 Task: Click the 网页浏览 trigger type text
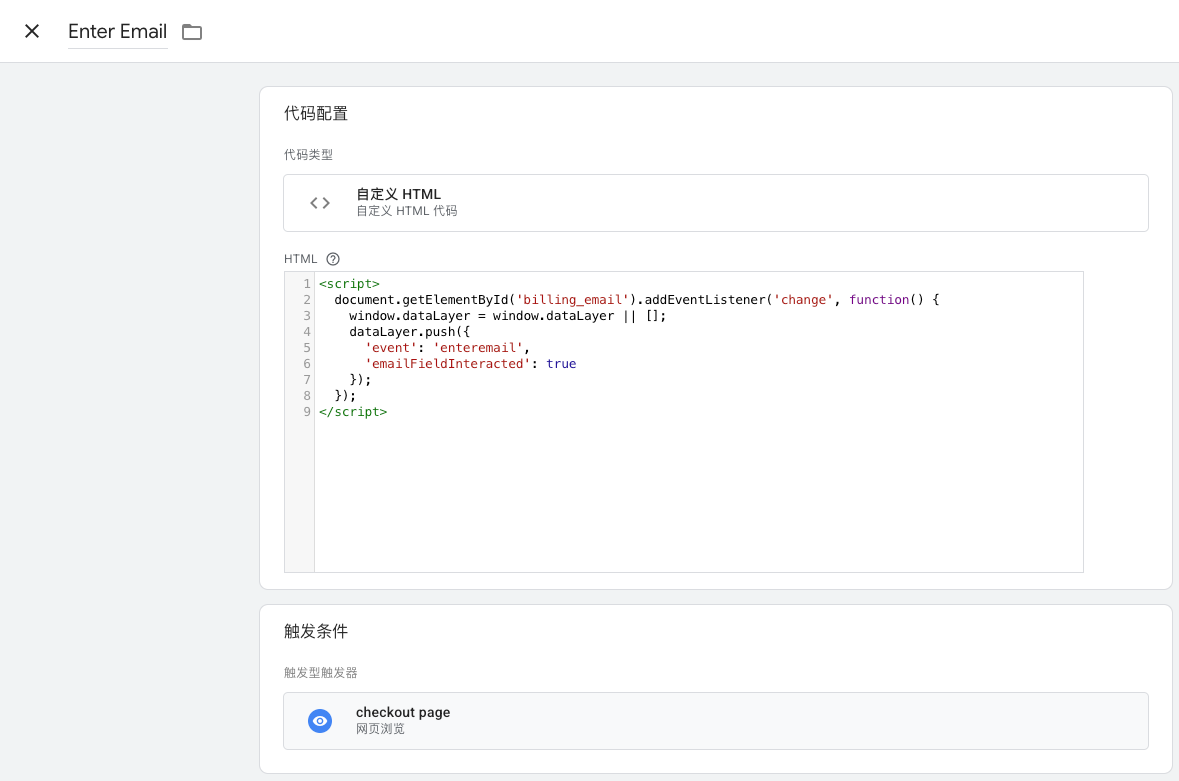pyautogui.click(x=381, y=729)
